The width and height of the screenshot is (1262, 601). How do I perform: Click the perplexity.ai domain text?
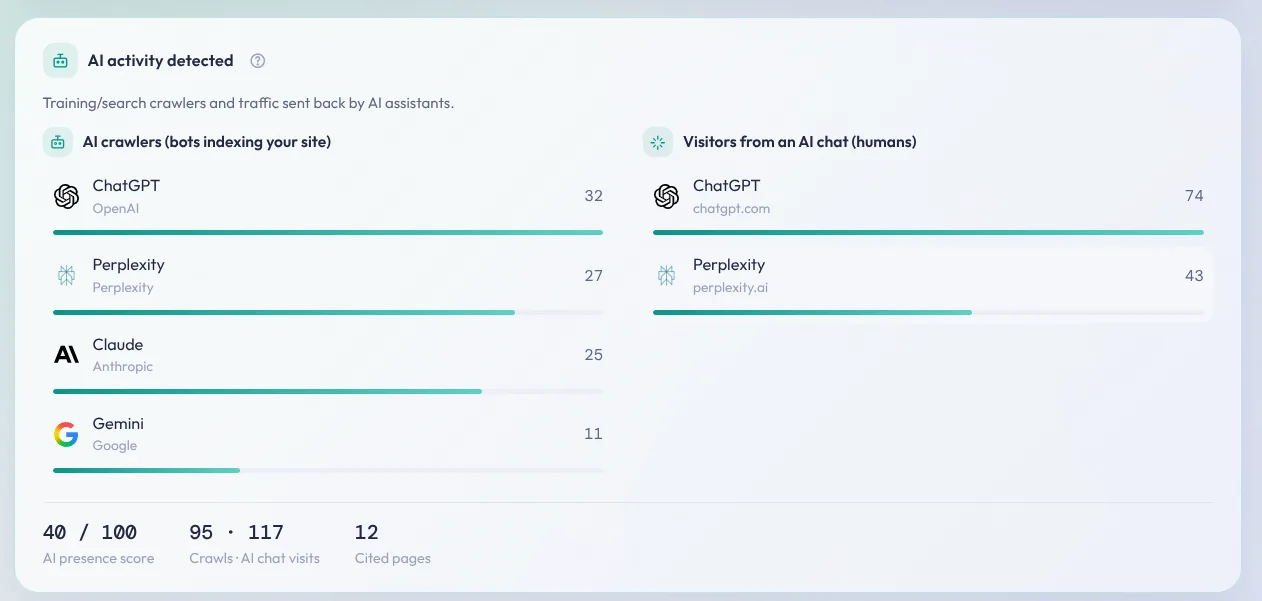731,288
